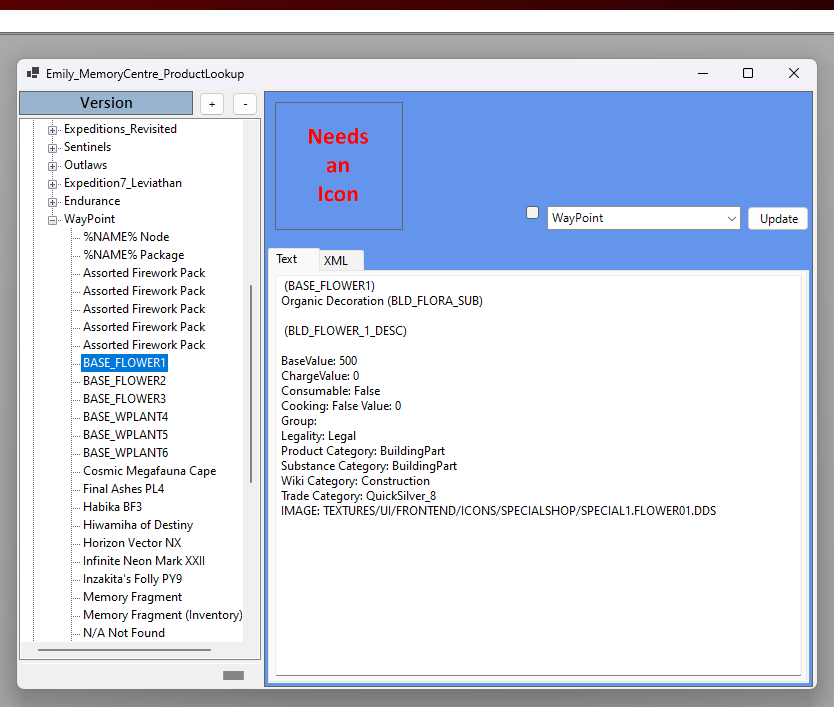Click the Update button
This screenshot has height=707, width=834.
(778, 219)
